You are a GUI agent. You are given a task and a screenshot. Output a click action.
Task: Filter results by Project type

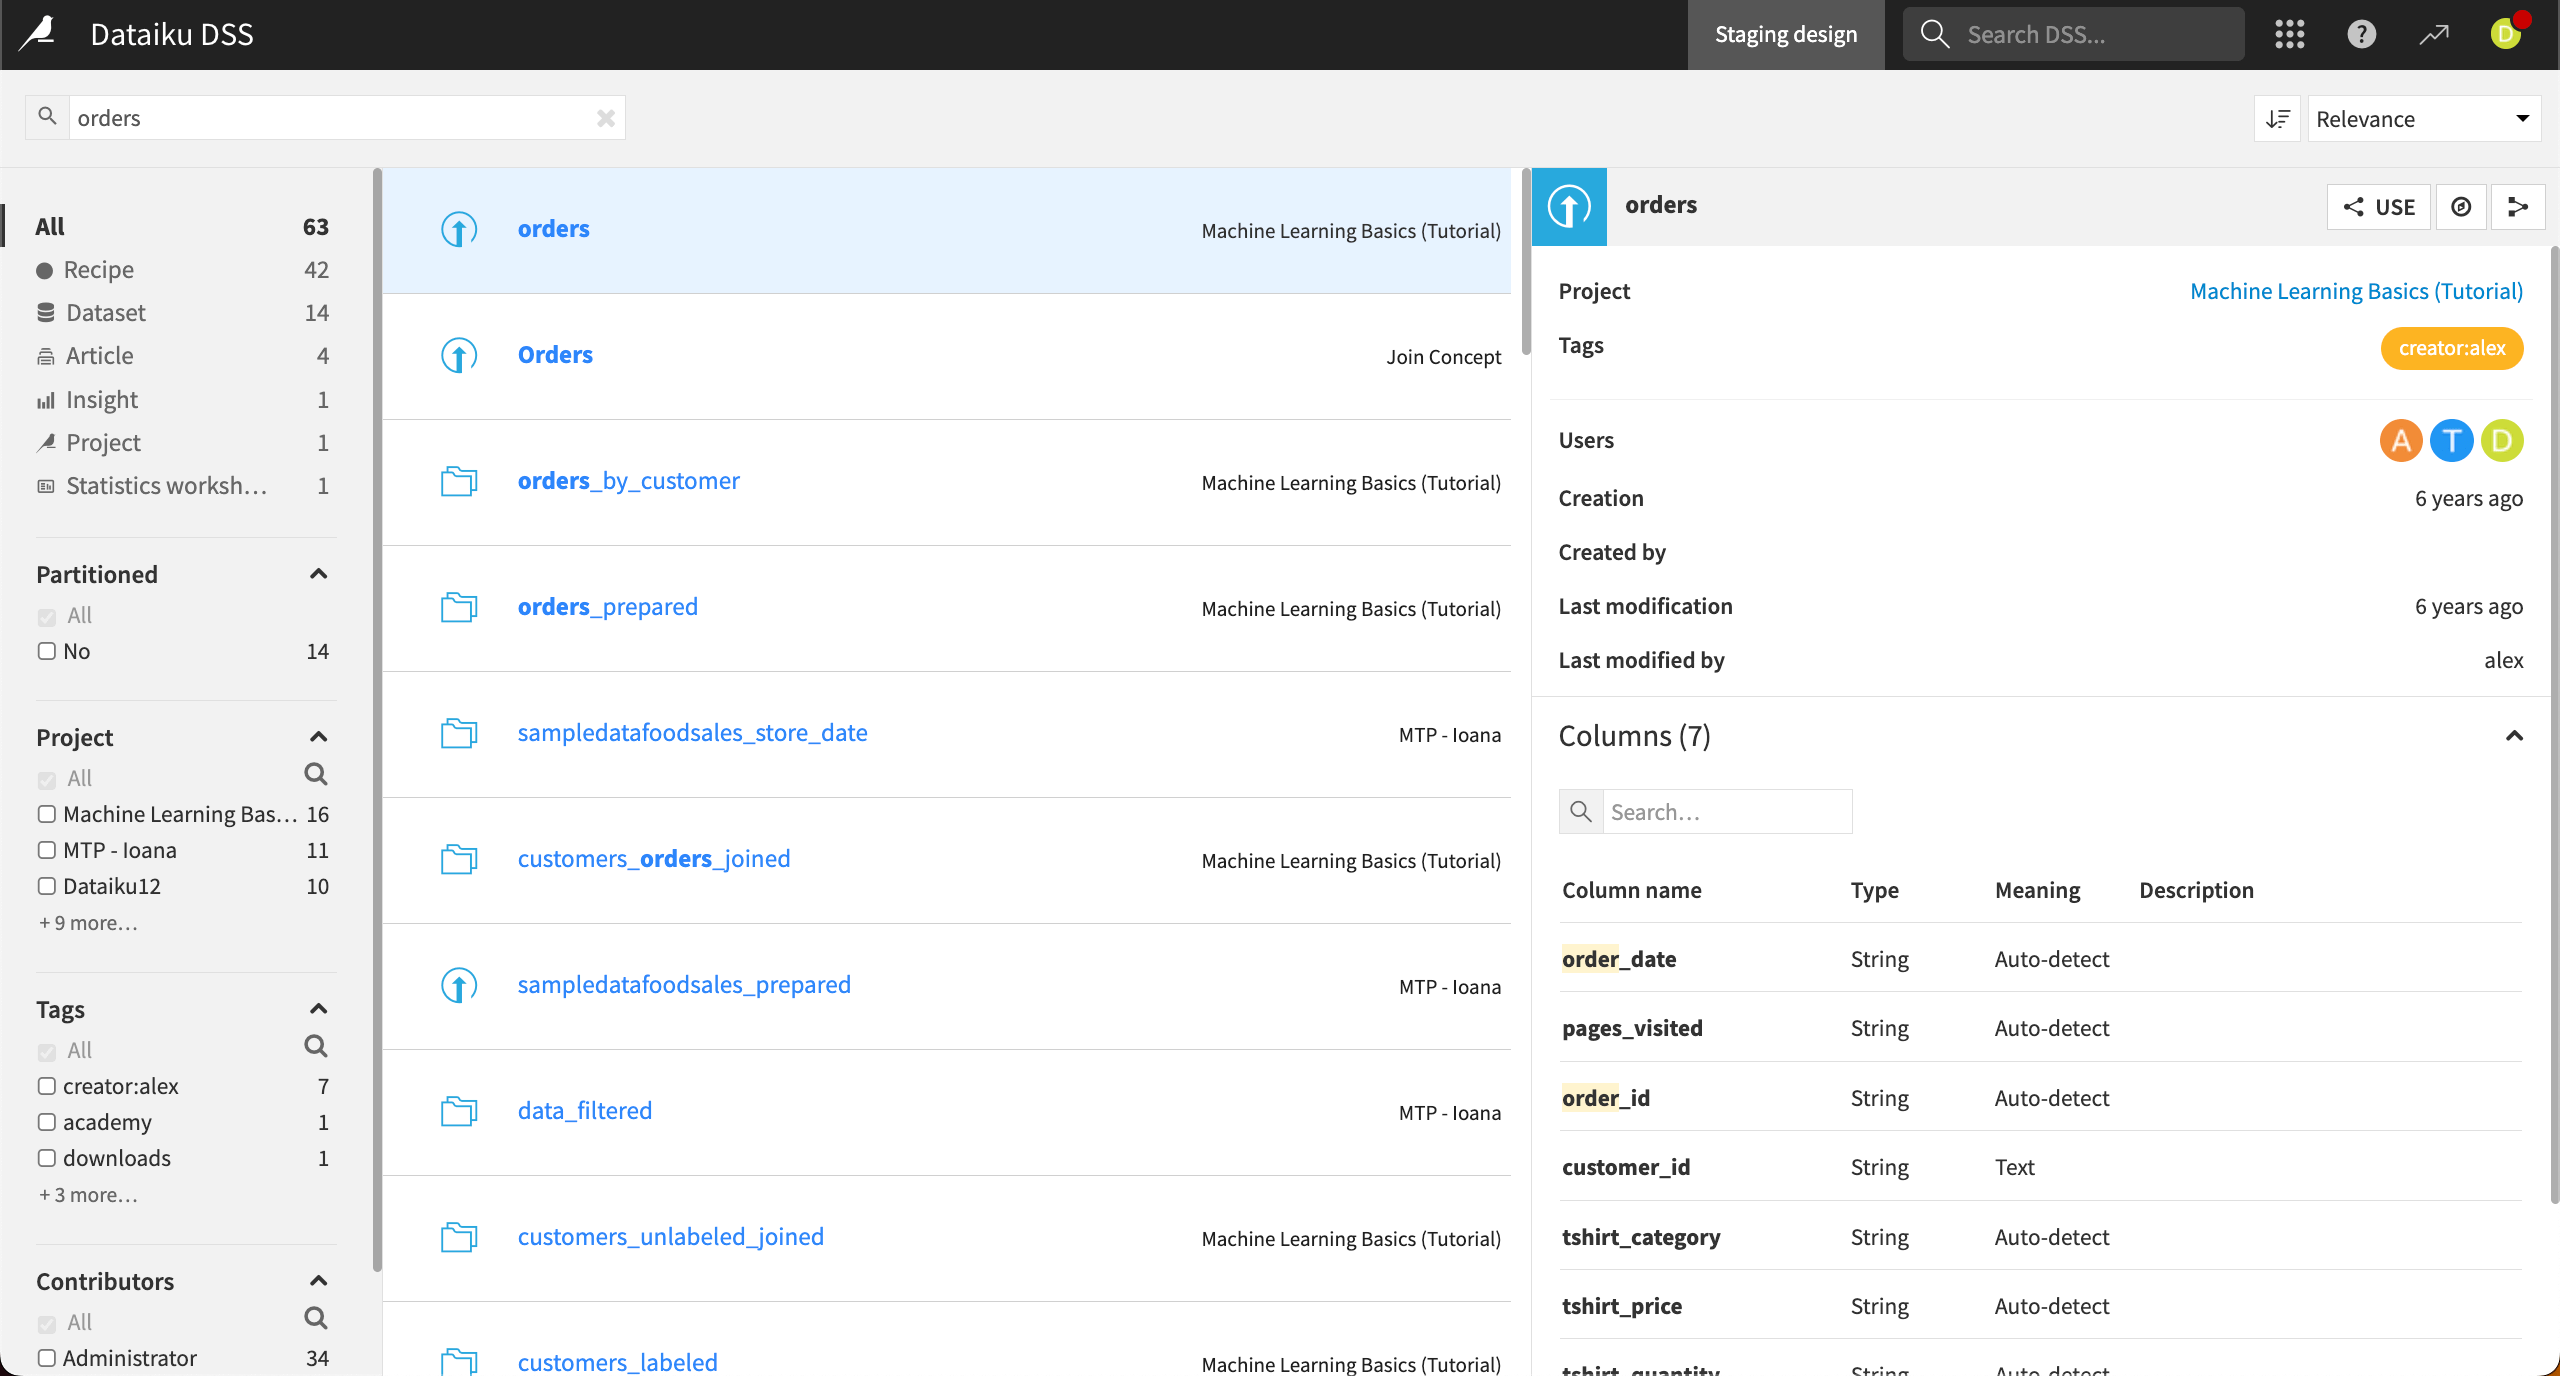point(182,443)
